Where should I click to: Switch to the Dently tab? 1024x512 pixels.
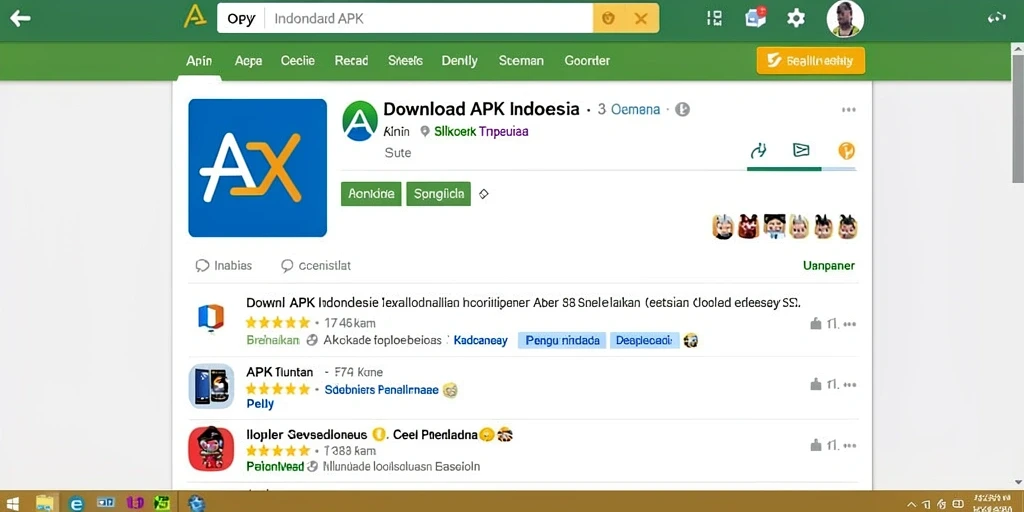[x=459, y=61]
